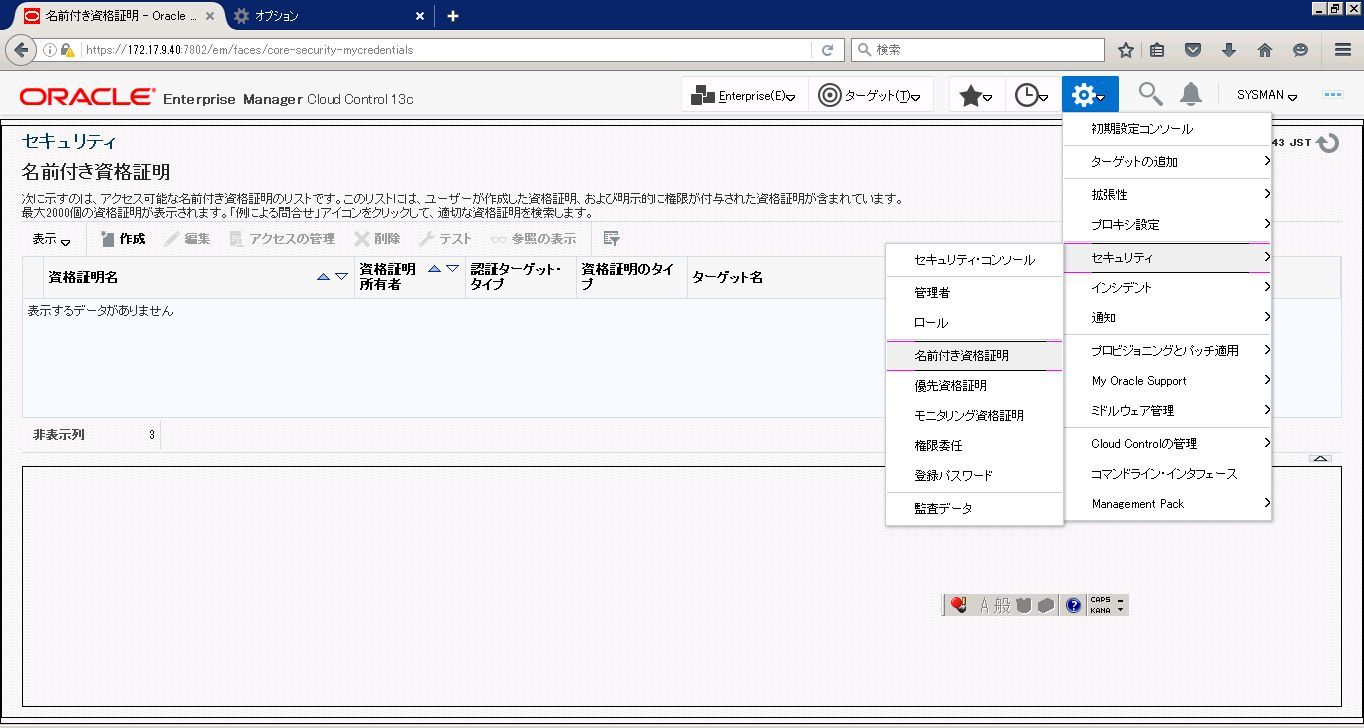The height and width of the screenshot is (728, 1364).
Task: Expand 拡張性 submenu
Action: point(1167,195)
